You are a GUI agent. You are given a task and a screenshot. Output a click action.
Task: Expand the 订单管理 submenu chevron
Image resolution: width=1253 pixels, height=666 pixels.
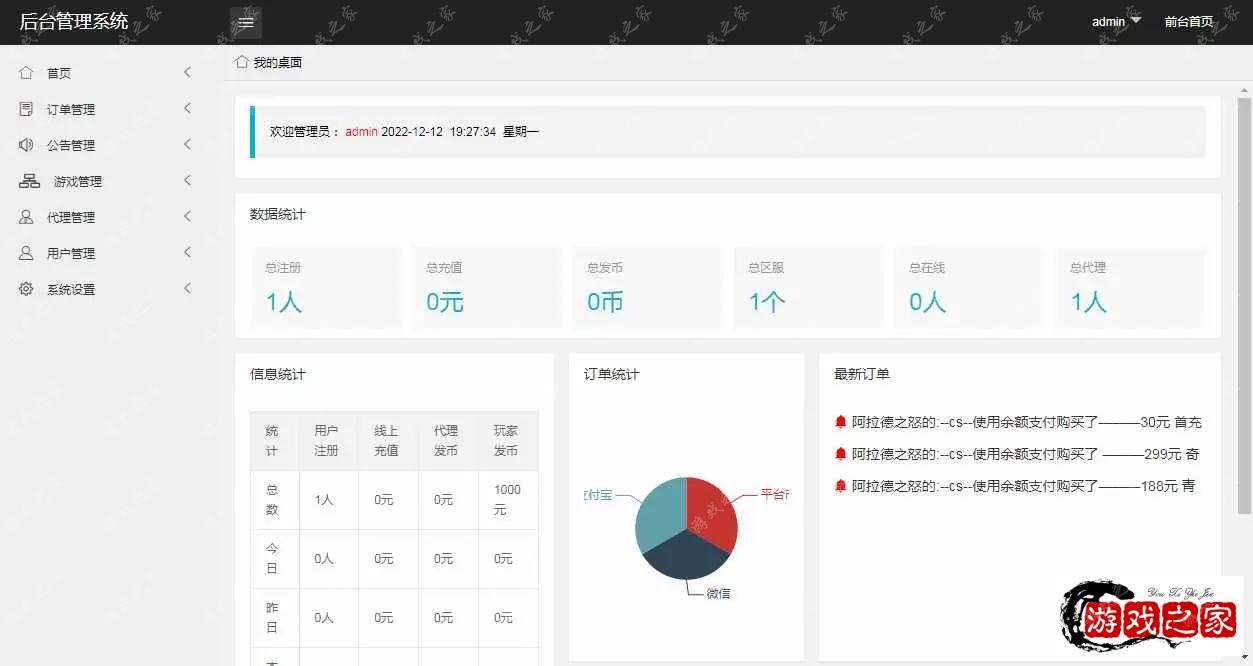(187, 109)
